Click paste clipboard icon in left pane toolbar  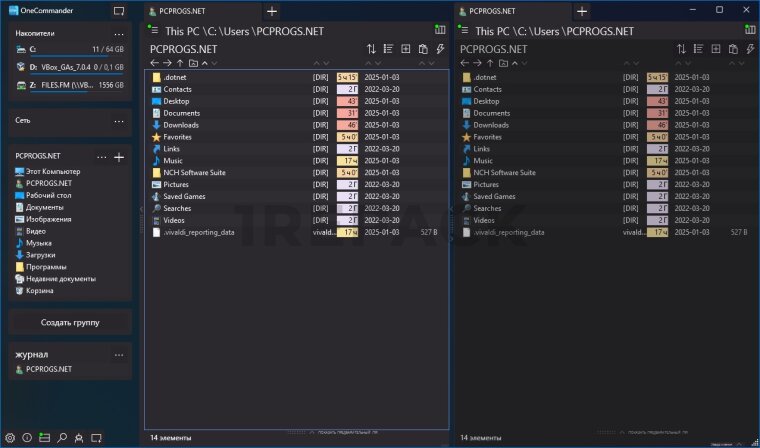pos(423,48)
